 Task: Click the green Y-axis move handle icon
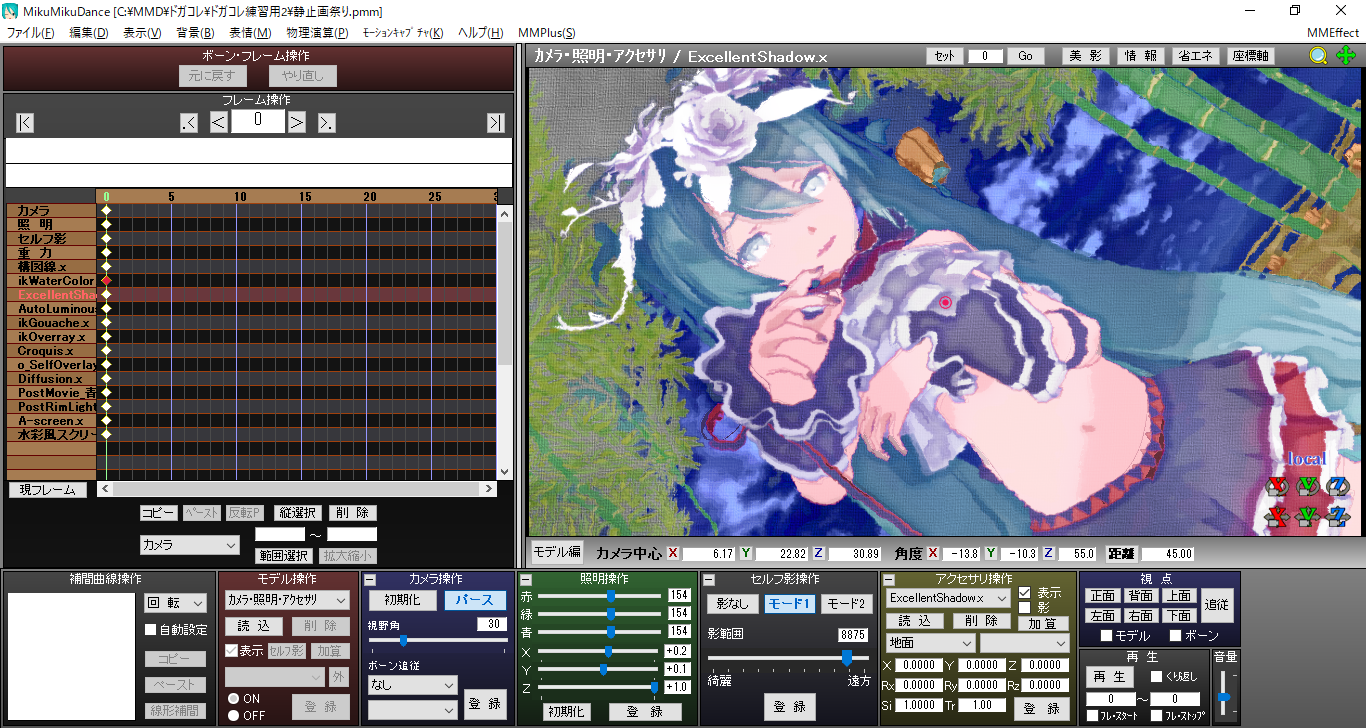1308,517
